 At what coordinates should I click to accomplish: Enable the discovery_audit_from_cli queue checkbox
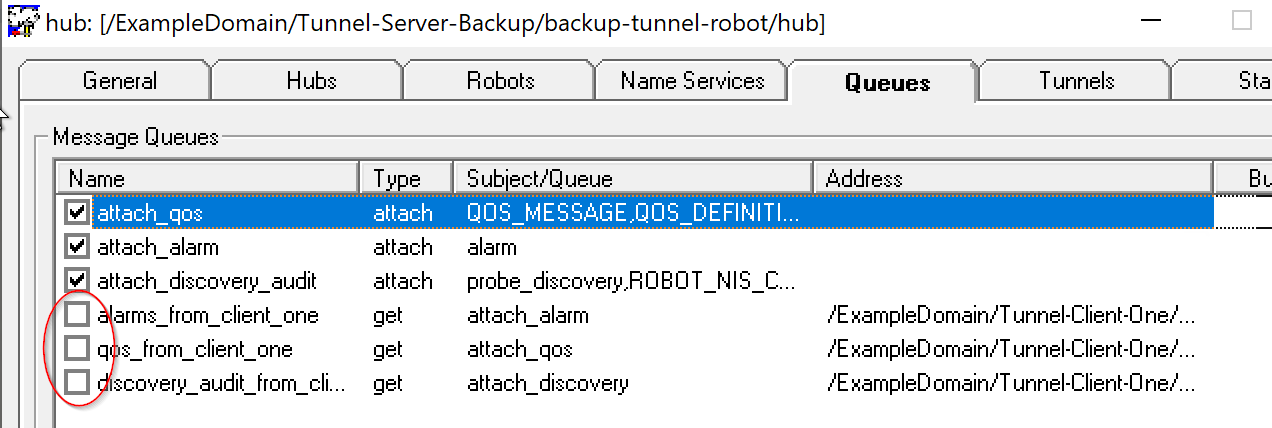tap(76, 383)
